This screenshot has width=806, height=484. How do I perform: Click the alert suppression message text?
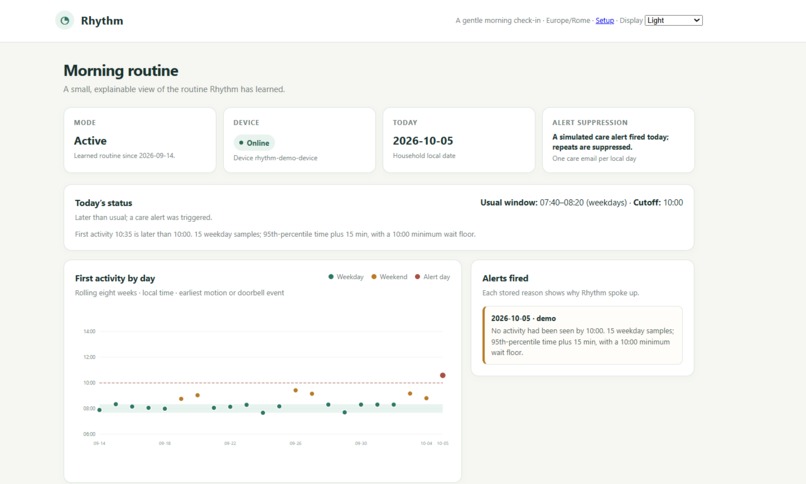(610, 142)
